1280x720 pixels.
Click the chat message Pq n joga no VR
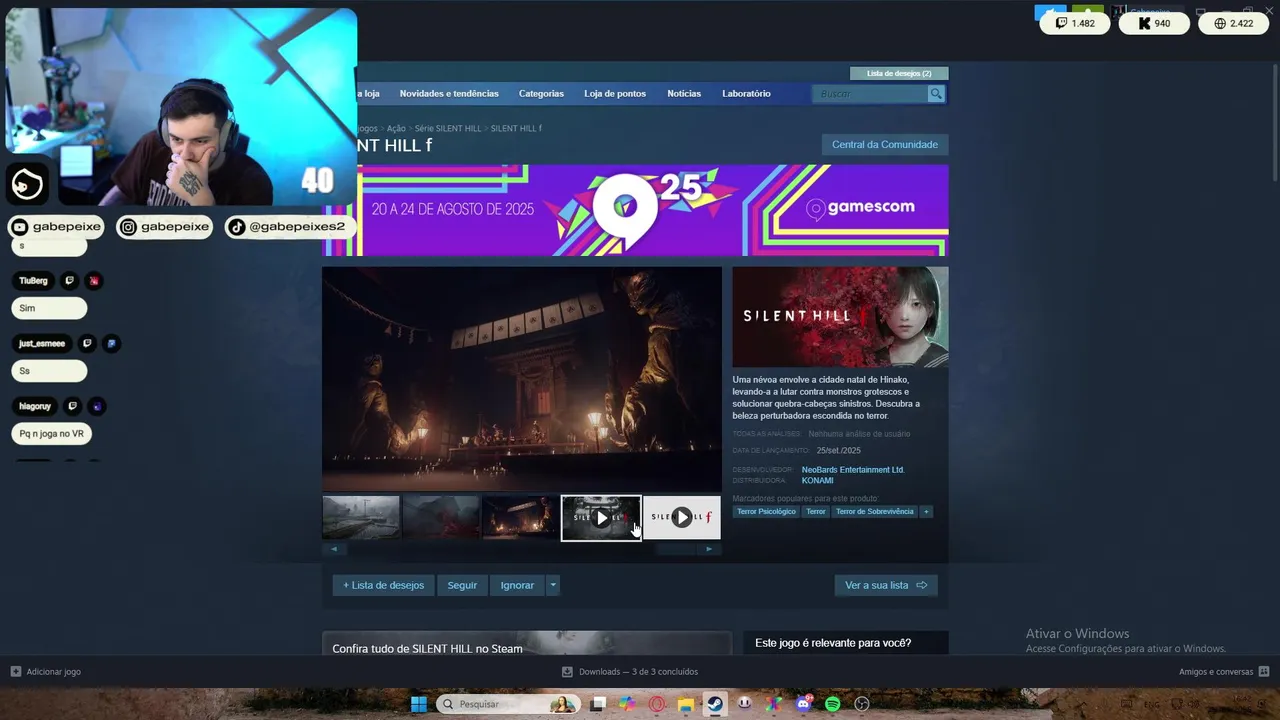(52, 434)
